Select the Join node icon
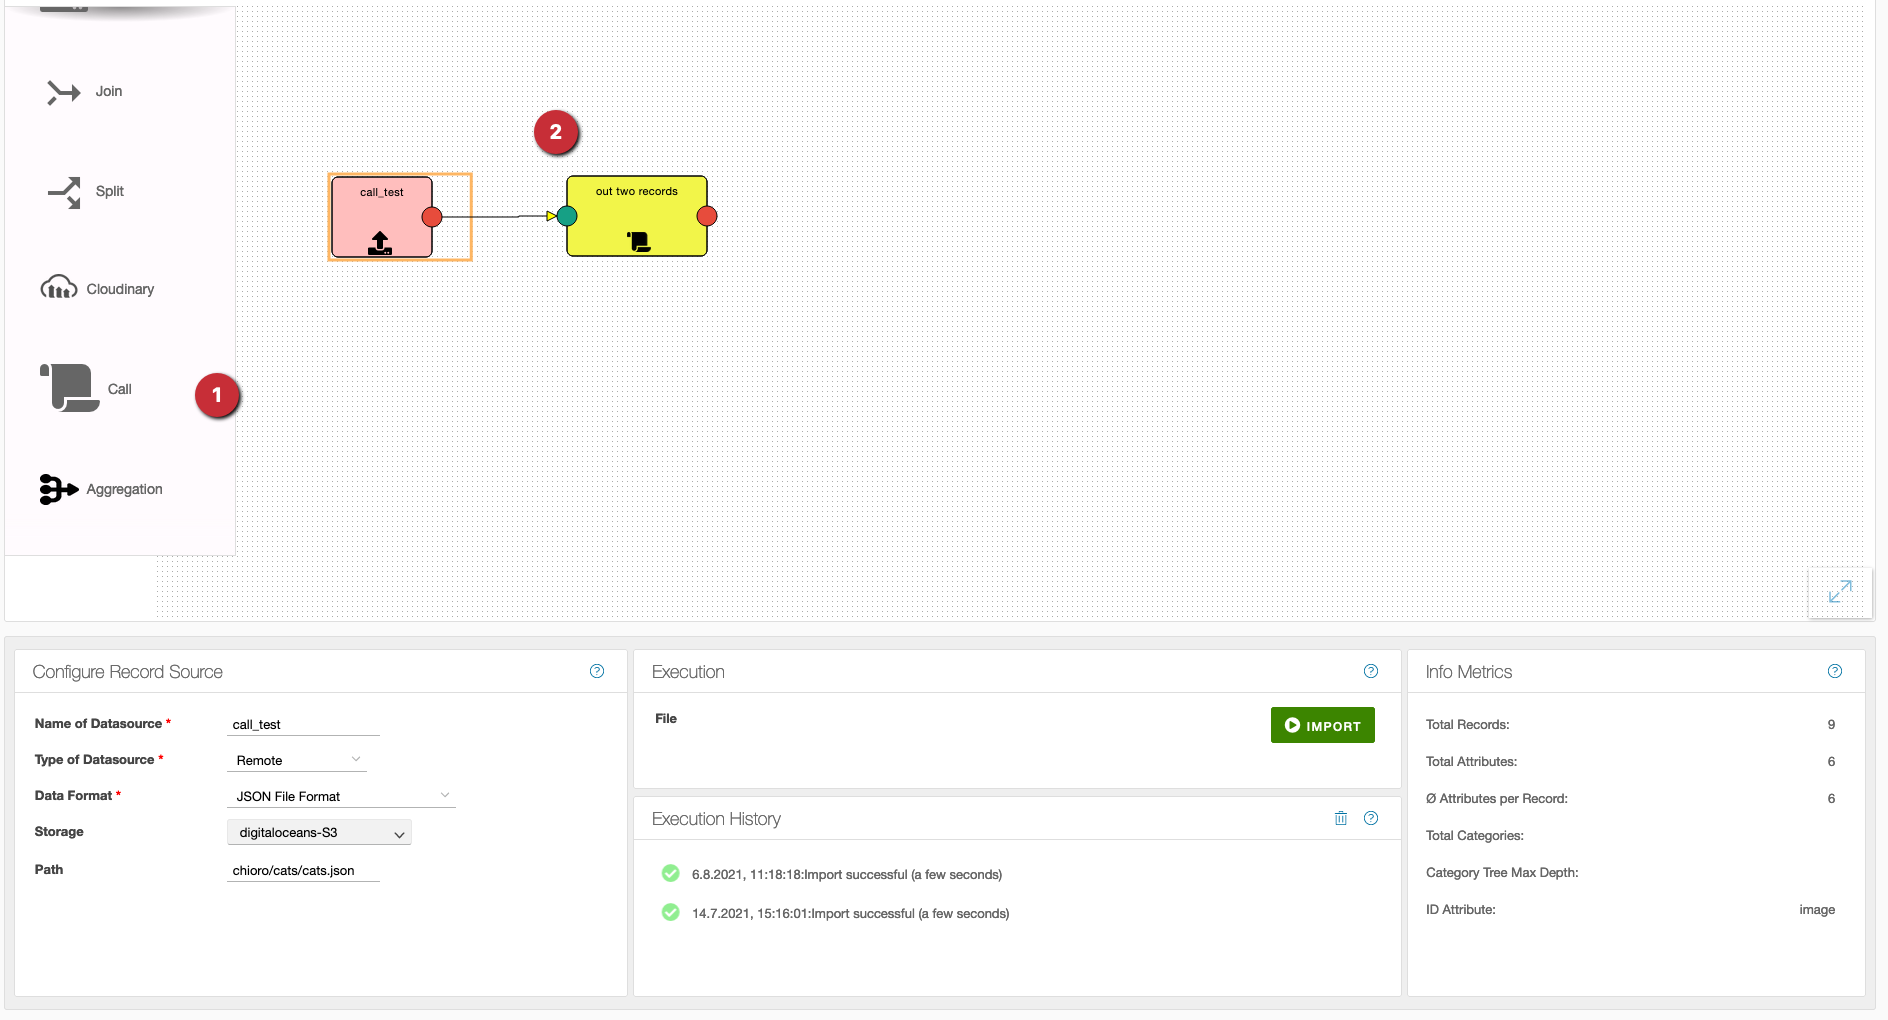 coord(64,92)
